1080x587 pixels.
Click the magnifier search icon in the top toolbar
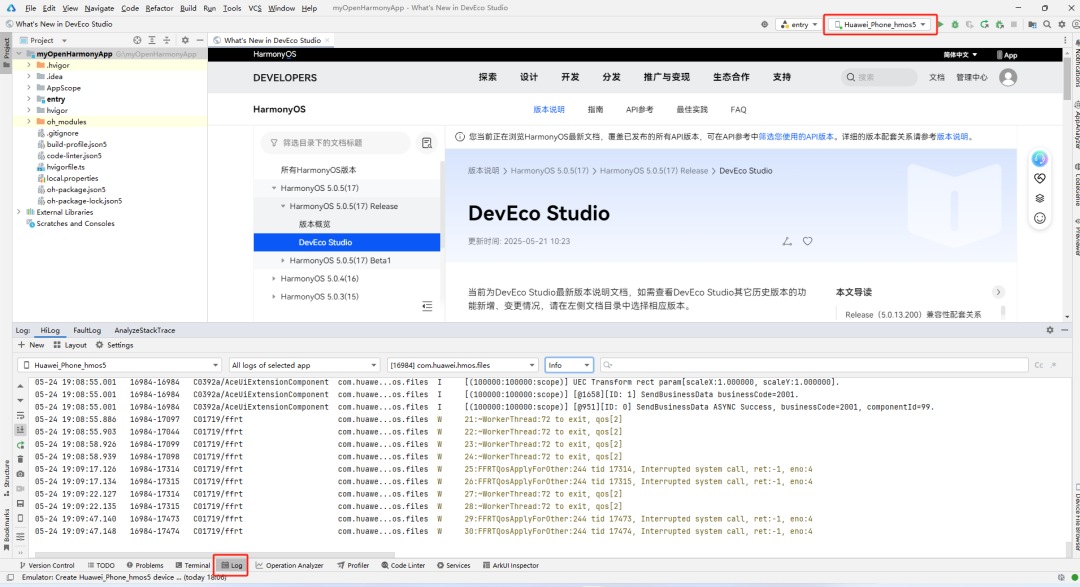[1047, 25]
